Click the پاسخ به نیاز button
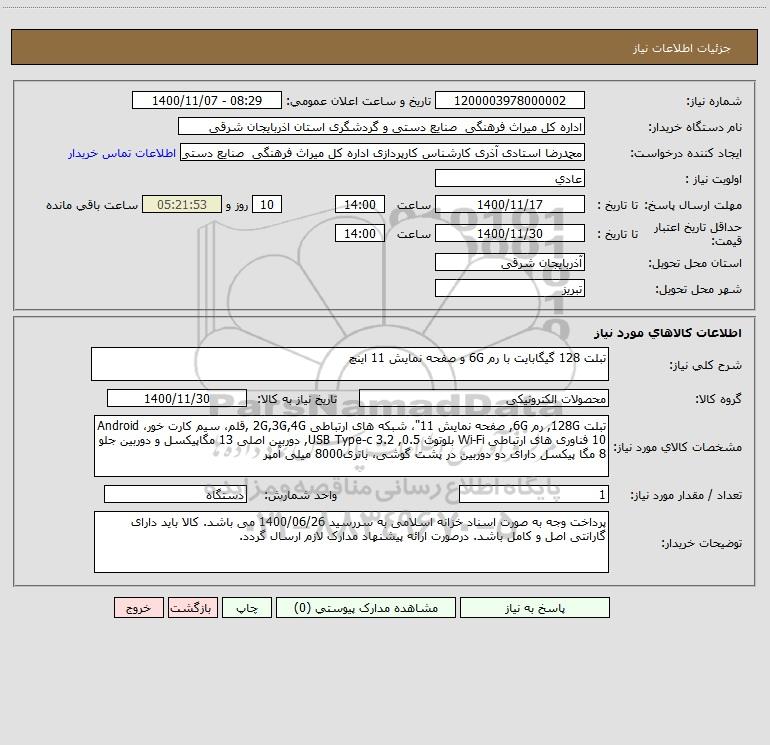Image resolution: width=770 pixels, height=745 pixels. [534, 608]
